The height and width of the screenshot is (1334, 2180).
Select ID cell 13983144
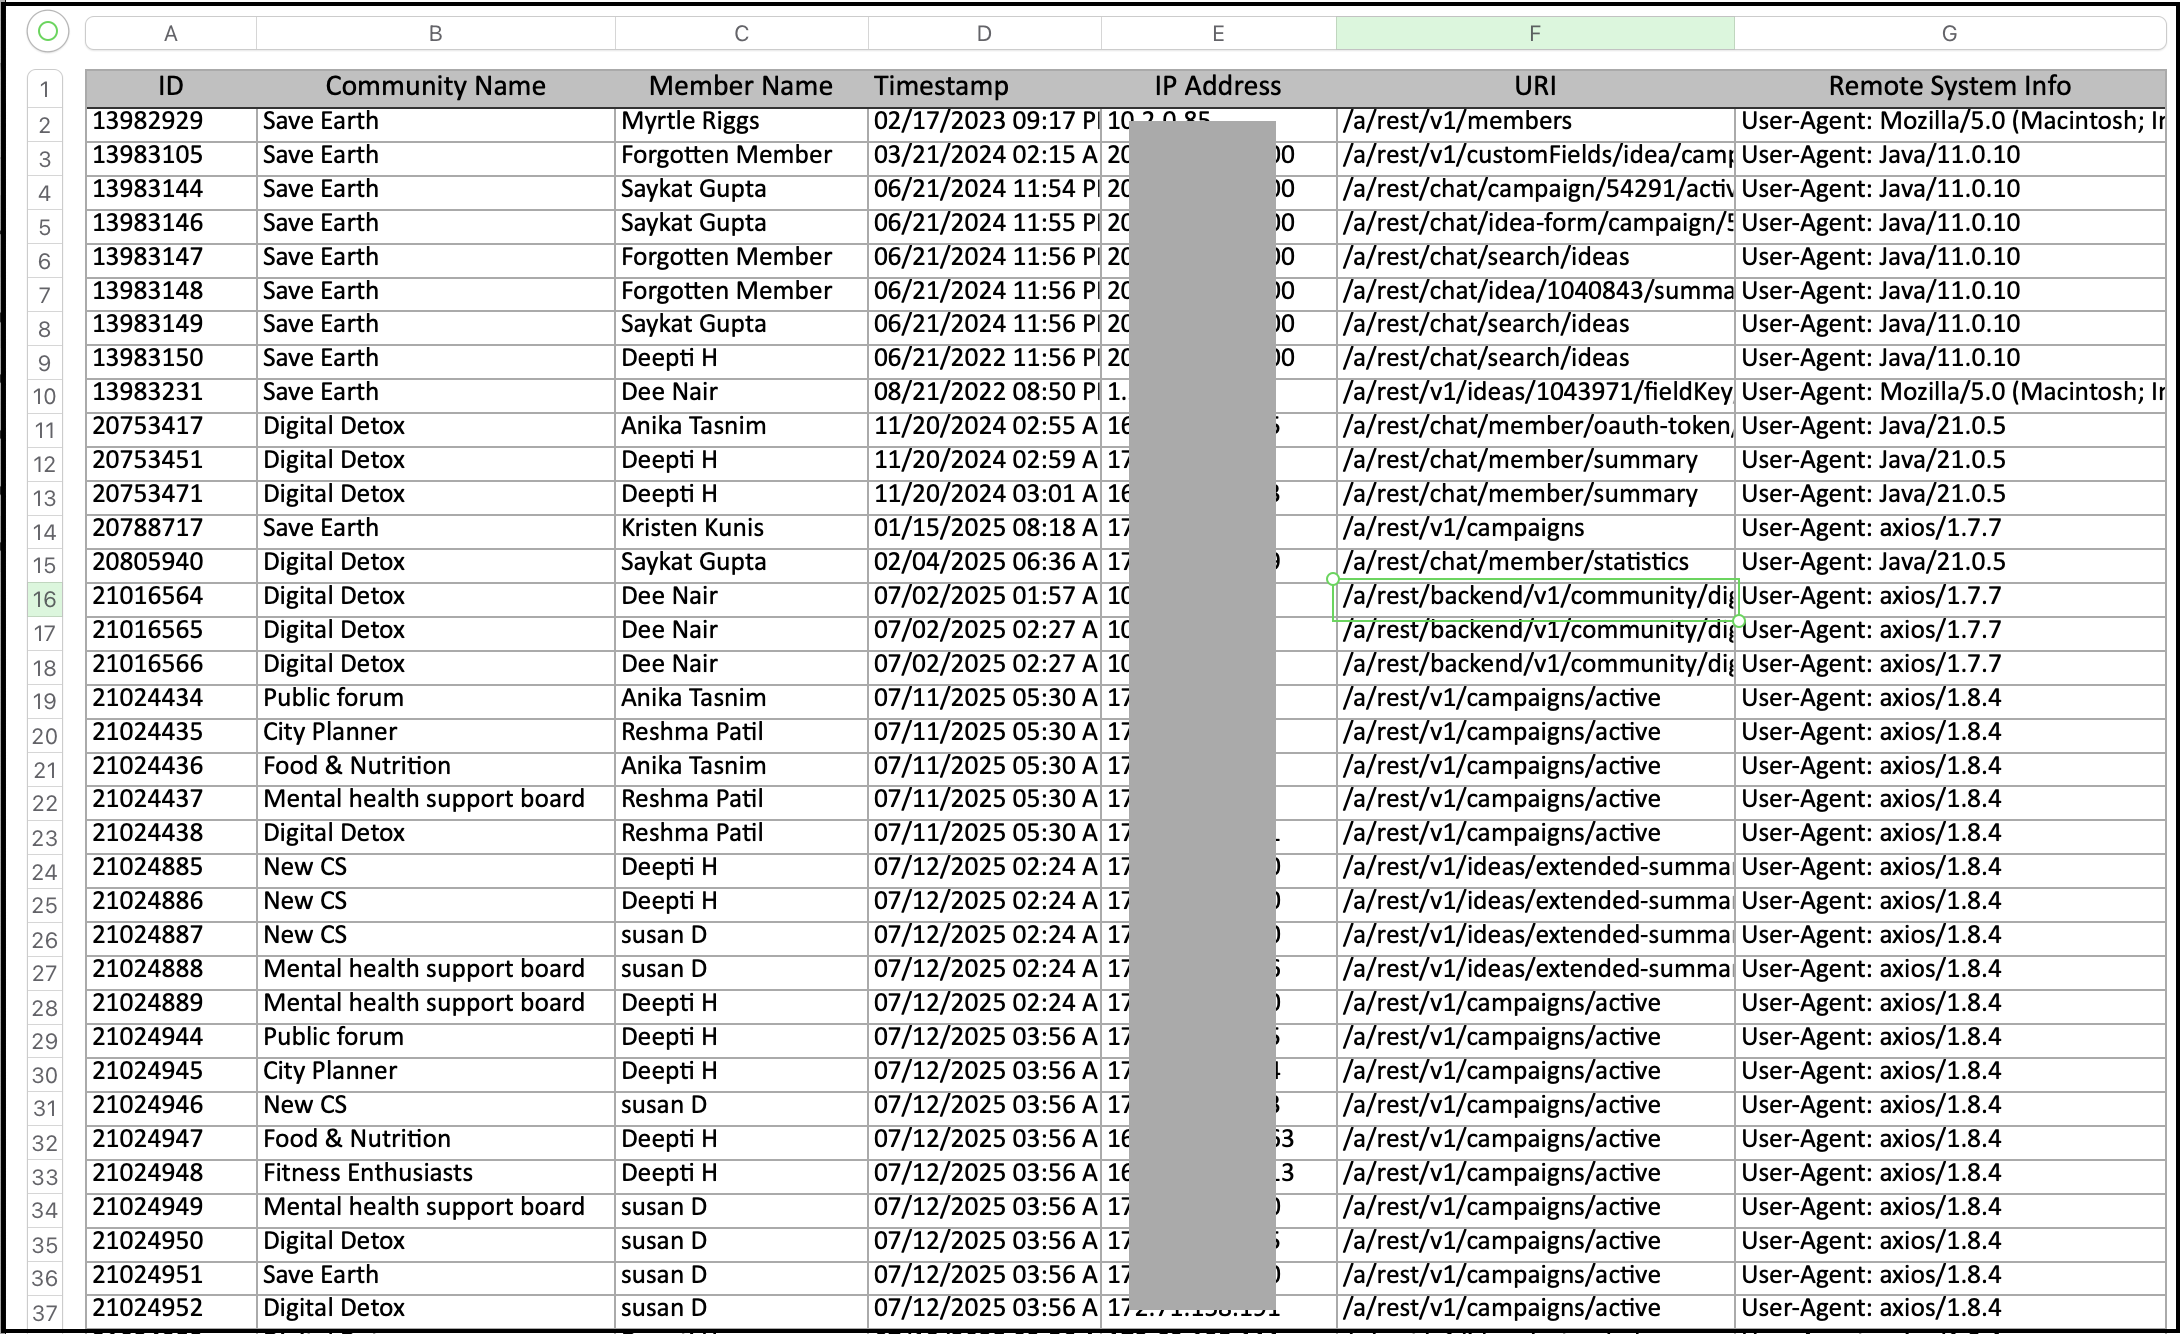171,190
